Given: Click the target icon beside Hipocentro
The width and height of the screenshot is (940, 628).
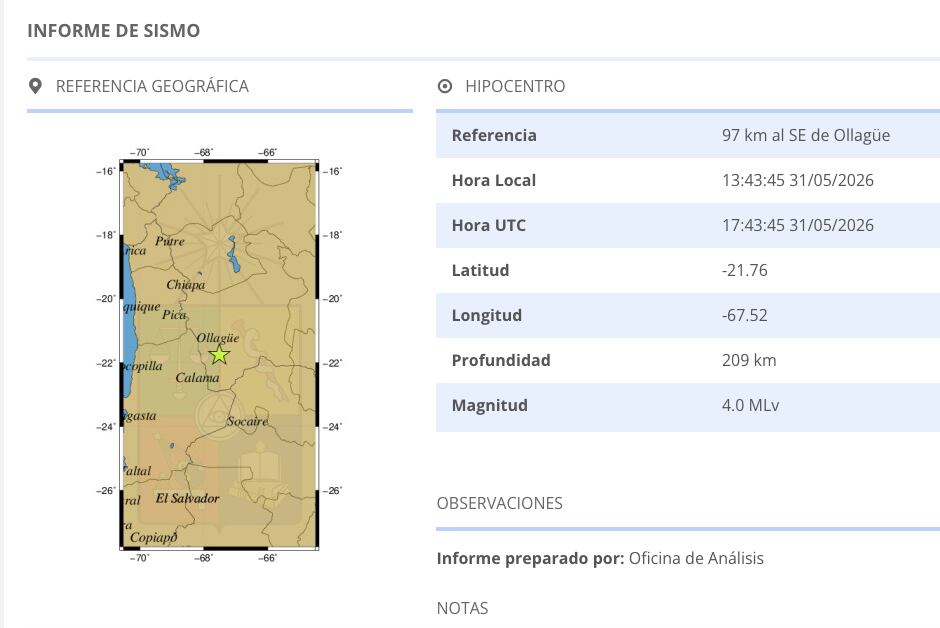Looking at the screenshot, I should (445, 86).
